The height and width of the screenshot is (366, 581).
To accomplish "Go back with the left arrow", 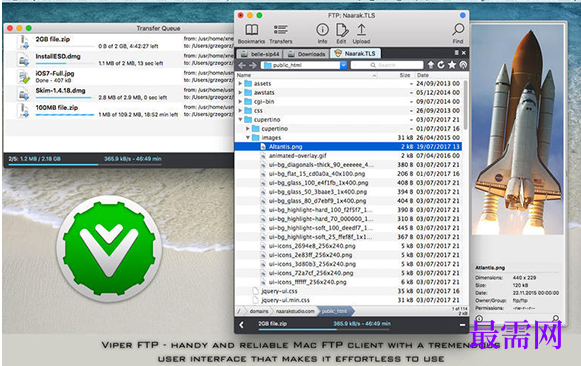I will [x=242, y=65].
